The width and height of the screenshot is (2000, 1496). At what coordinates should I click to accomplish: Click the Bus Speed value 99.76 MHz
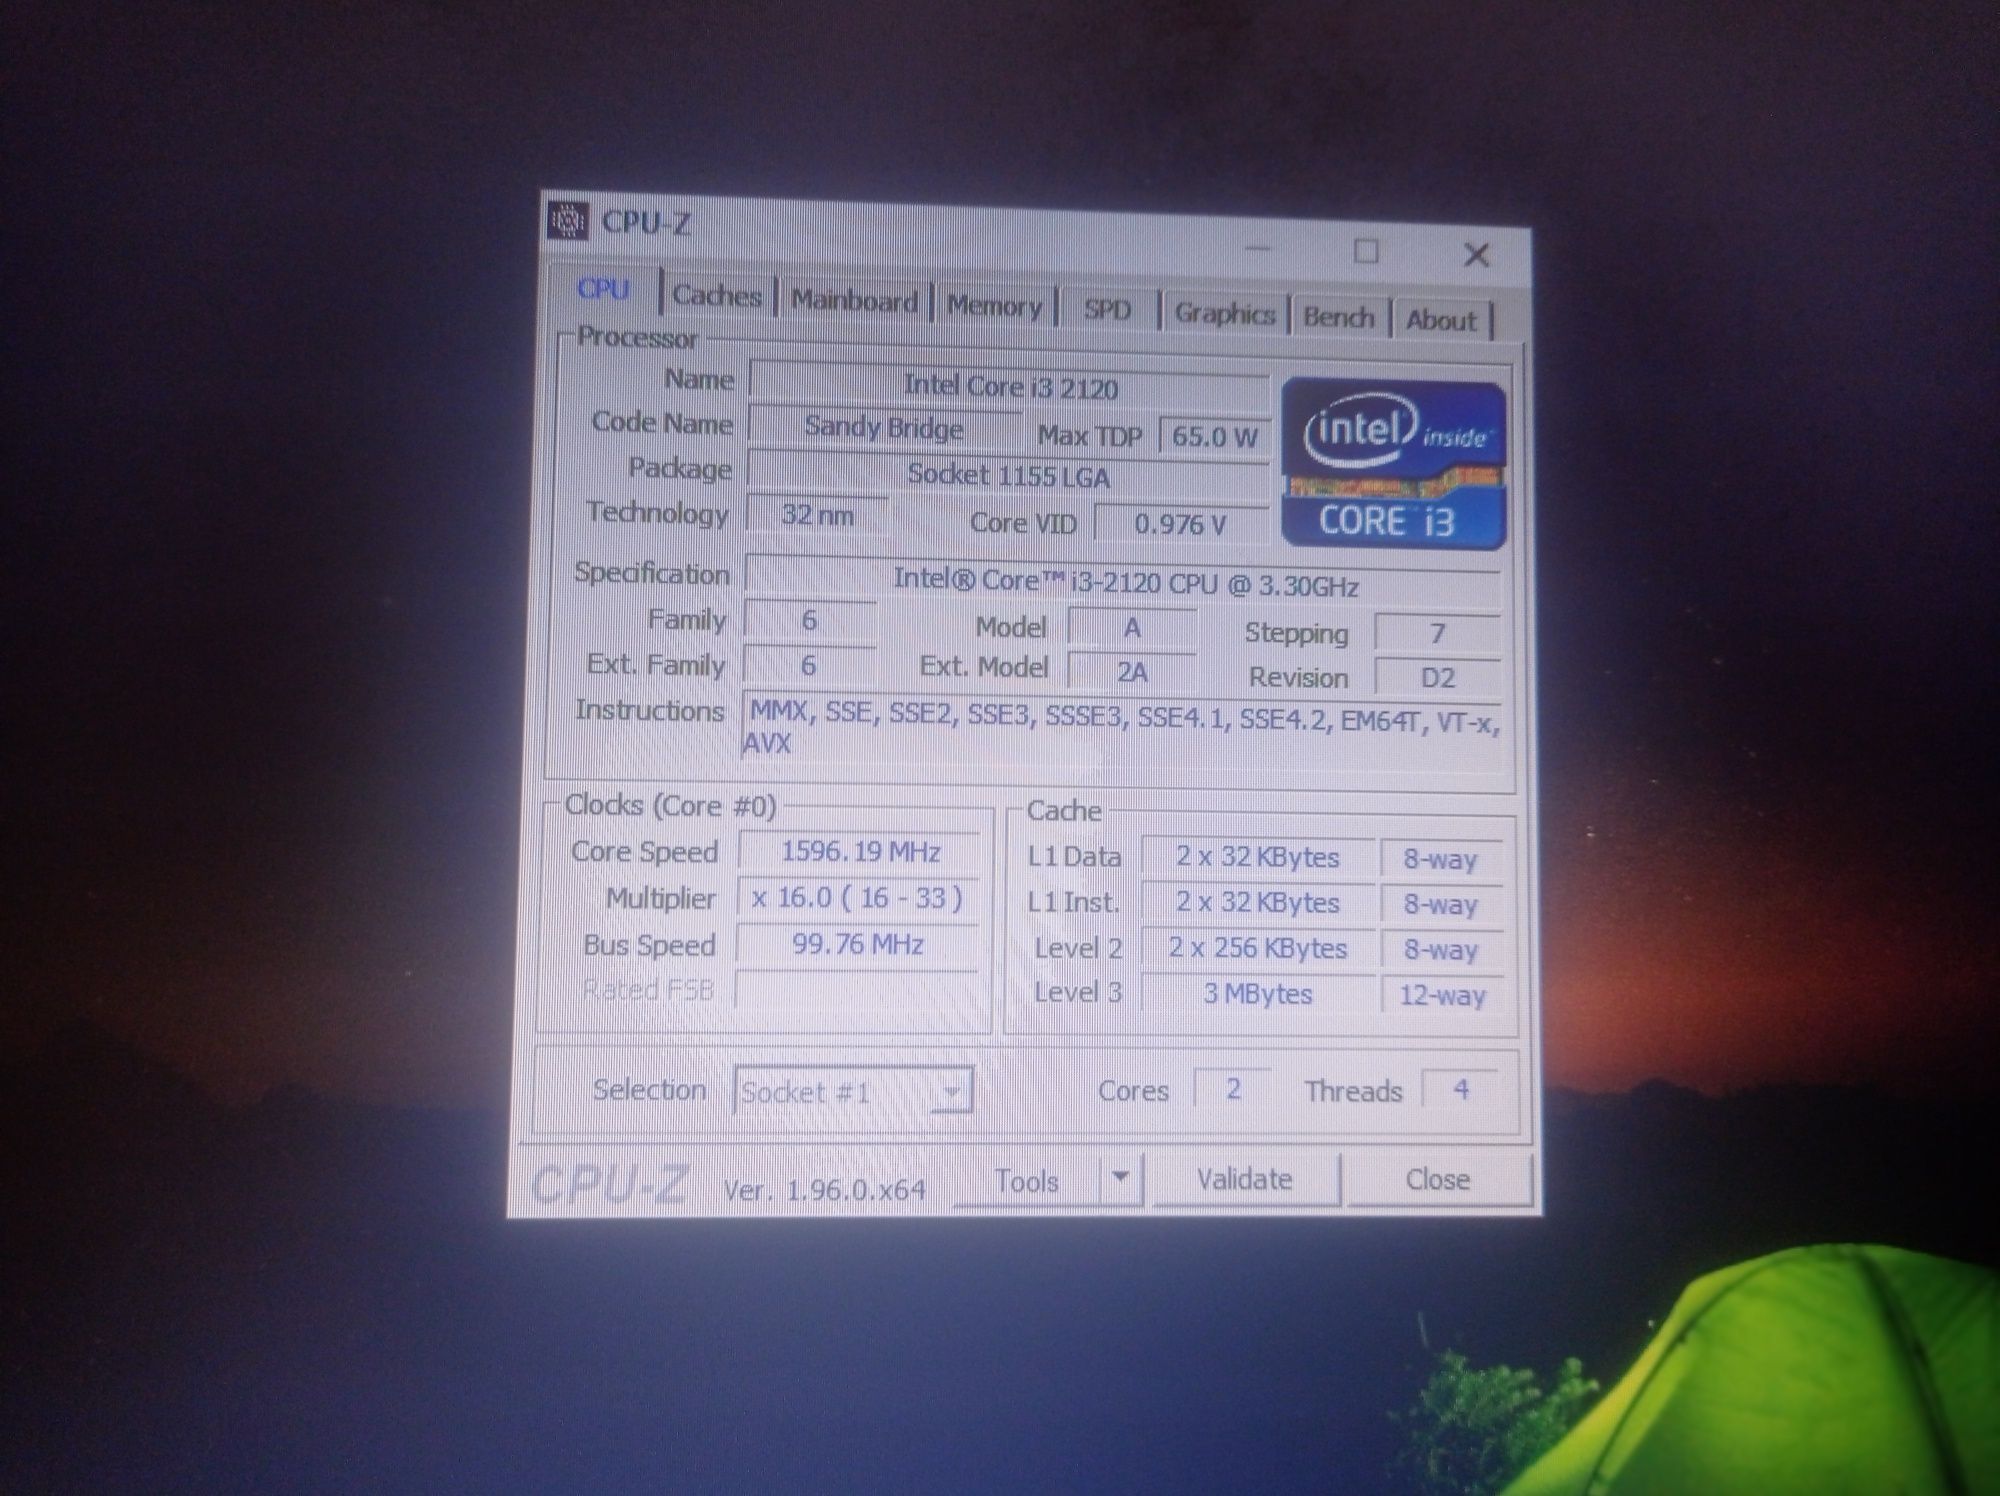857,945
